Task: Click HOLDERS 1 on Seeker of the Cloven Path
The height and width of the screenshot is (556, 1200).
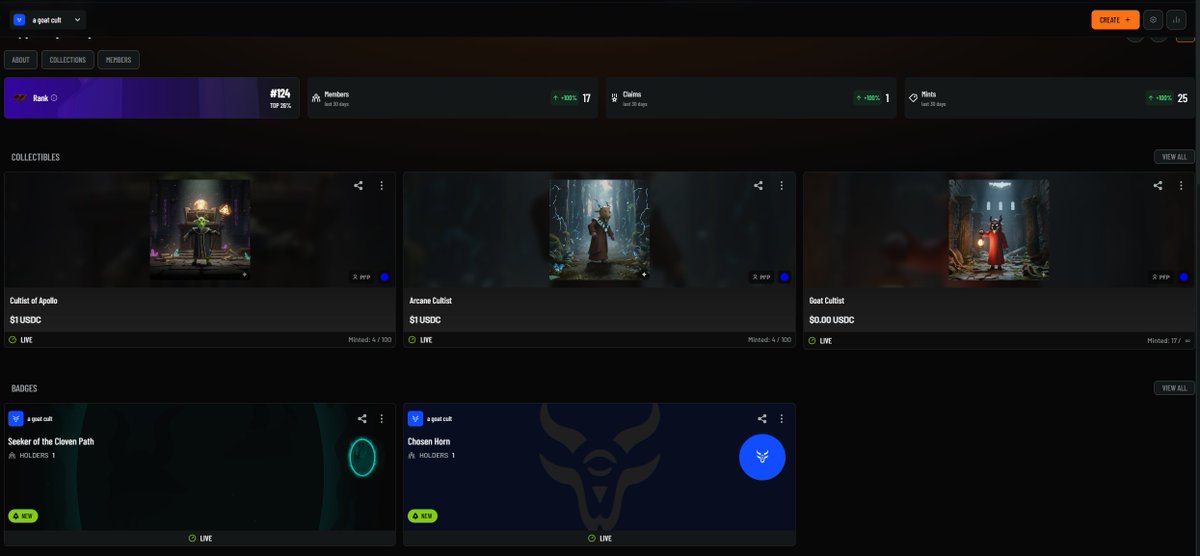Action: 32,456
